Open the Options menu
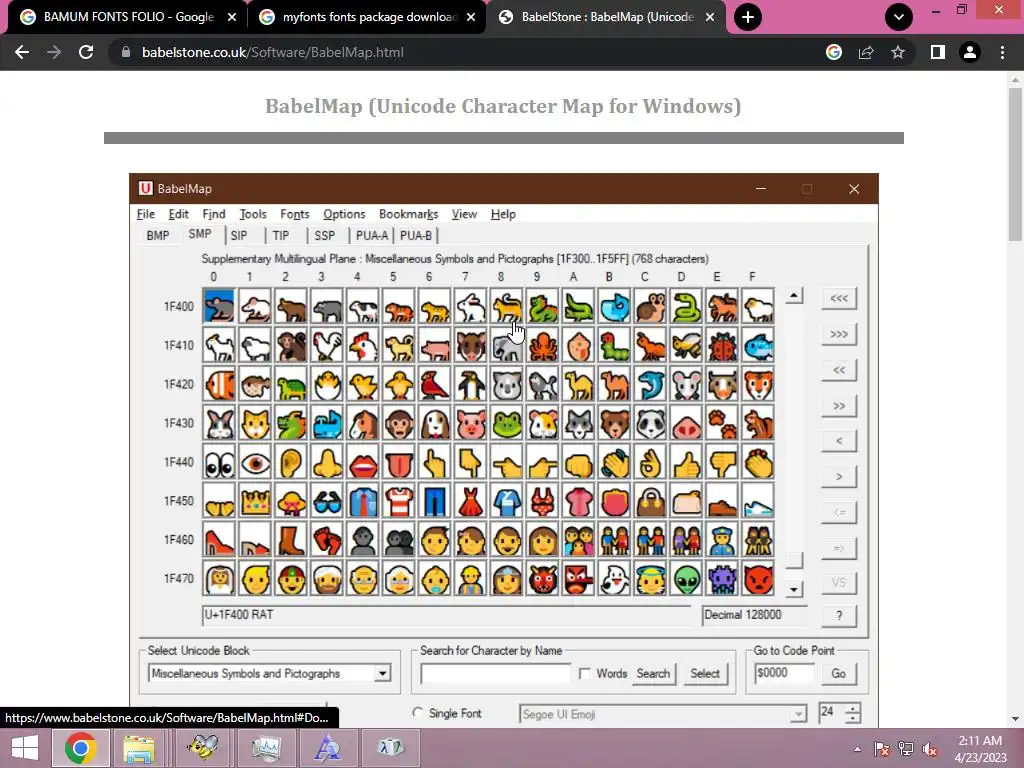The width and height of the screenshot is (1024, 768). [344, 214]
